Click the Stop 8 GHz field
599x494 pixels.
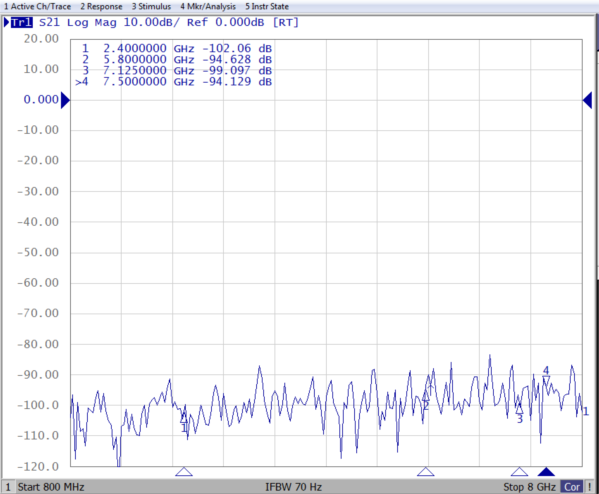[x=529, y=487]
